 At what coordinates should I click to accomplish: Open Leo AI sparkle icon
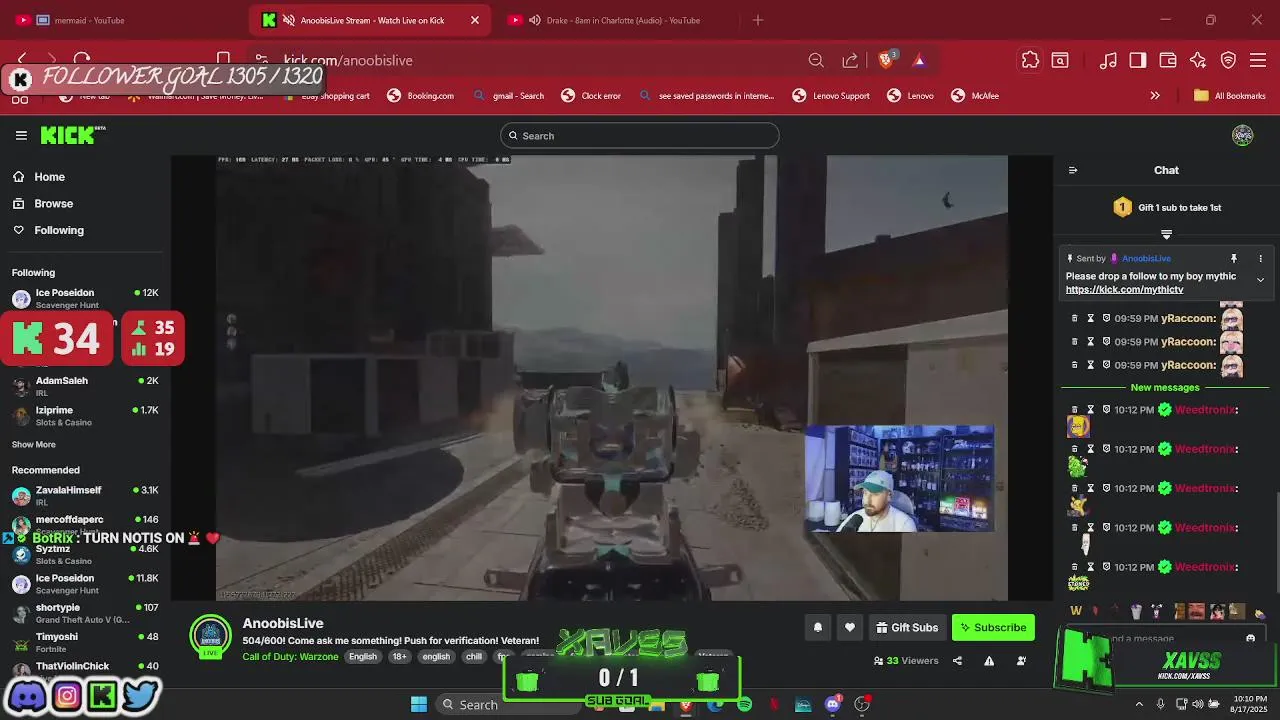coord(1198,60)
